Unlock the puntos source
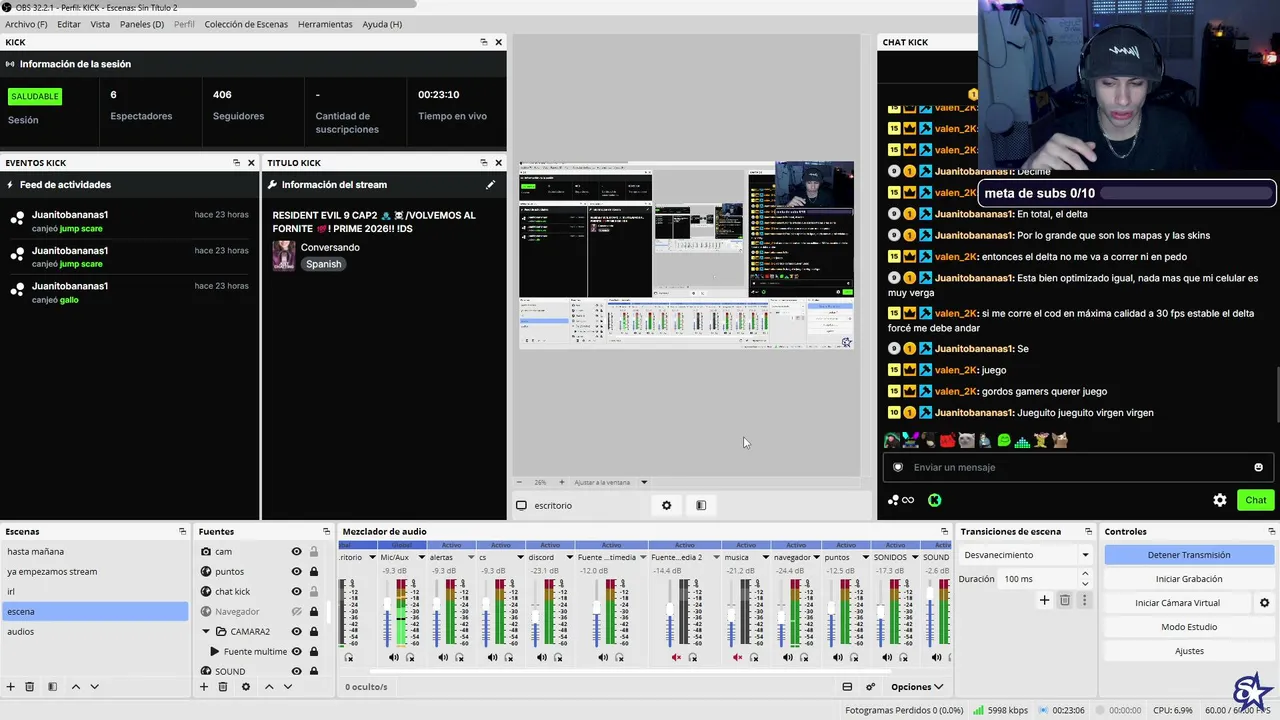This screenshot has width=1280, height=720. pos(314,572)
